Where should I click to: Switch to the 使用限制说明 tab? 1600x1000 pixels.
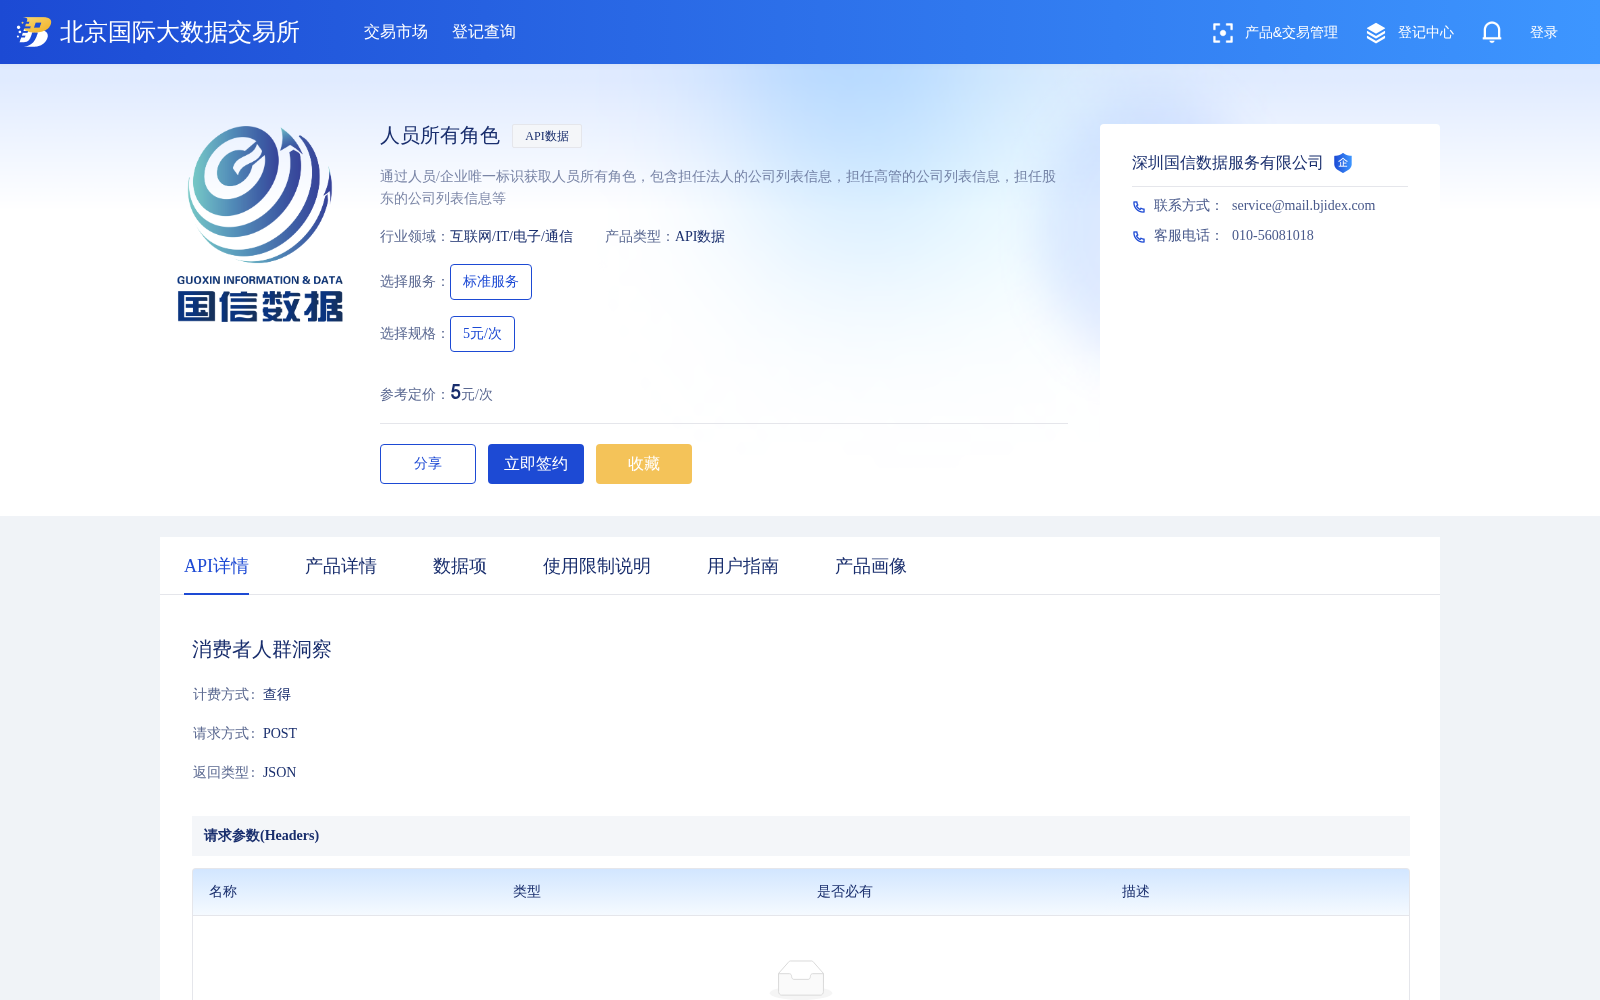click(597, 566)
